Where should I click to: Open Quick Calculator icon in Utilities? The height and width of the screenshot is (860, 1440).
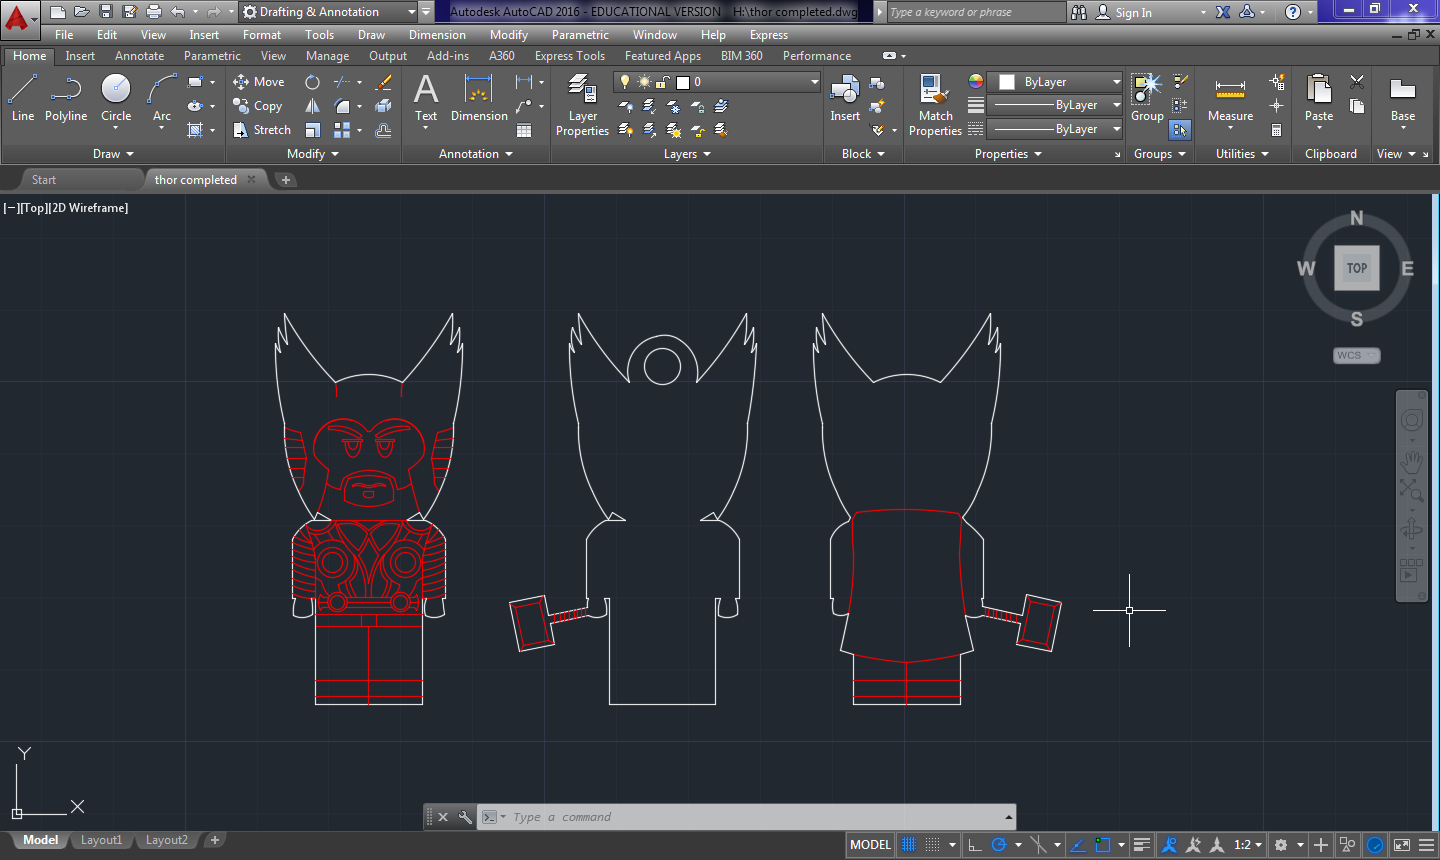point(1277,130)
